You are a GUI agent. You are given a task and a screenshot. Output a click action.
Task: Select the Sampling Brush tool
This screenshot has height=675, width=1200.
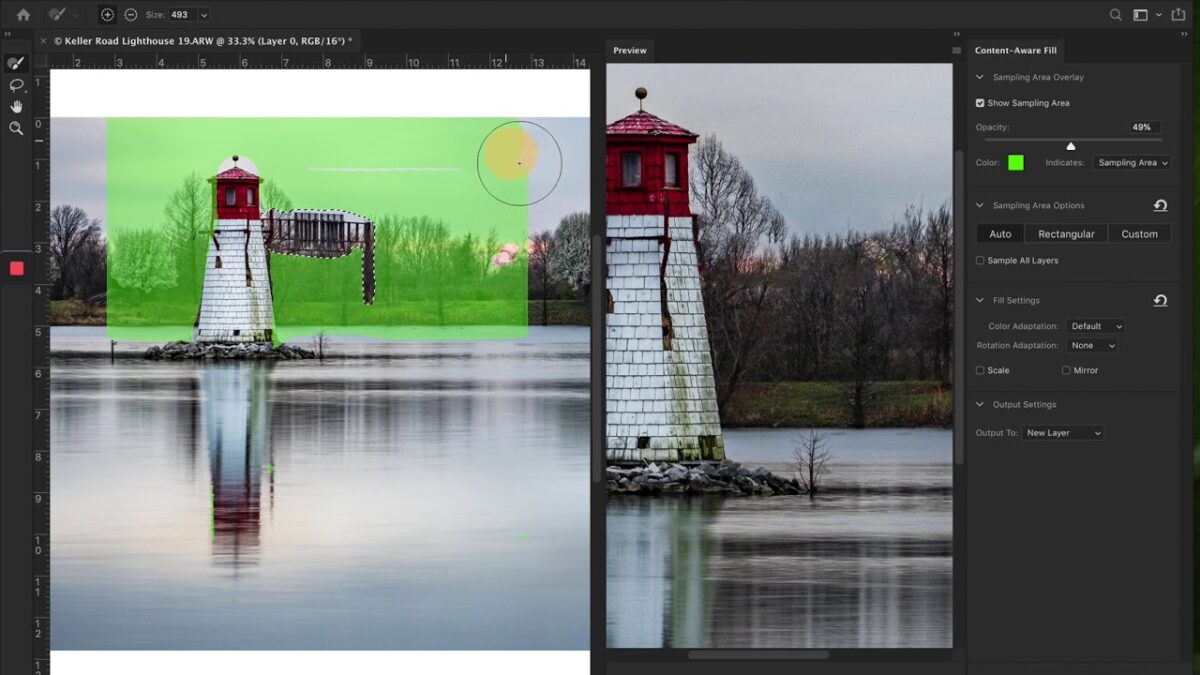tap(16, 63)
